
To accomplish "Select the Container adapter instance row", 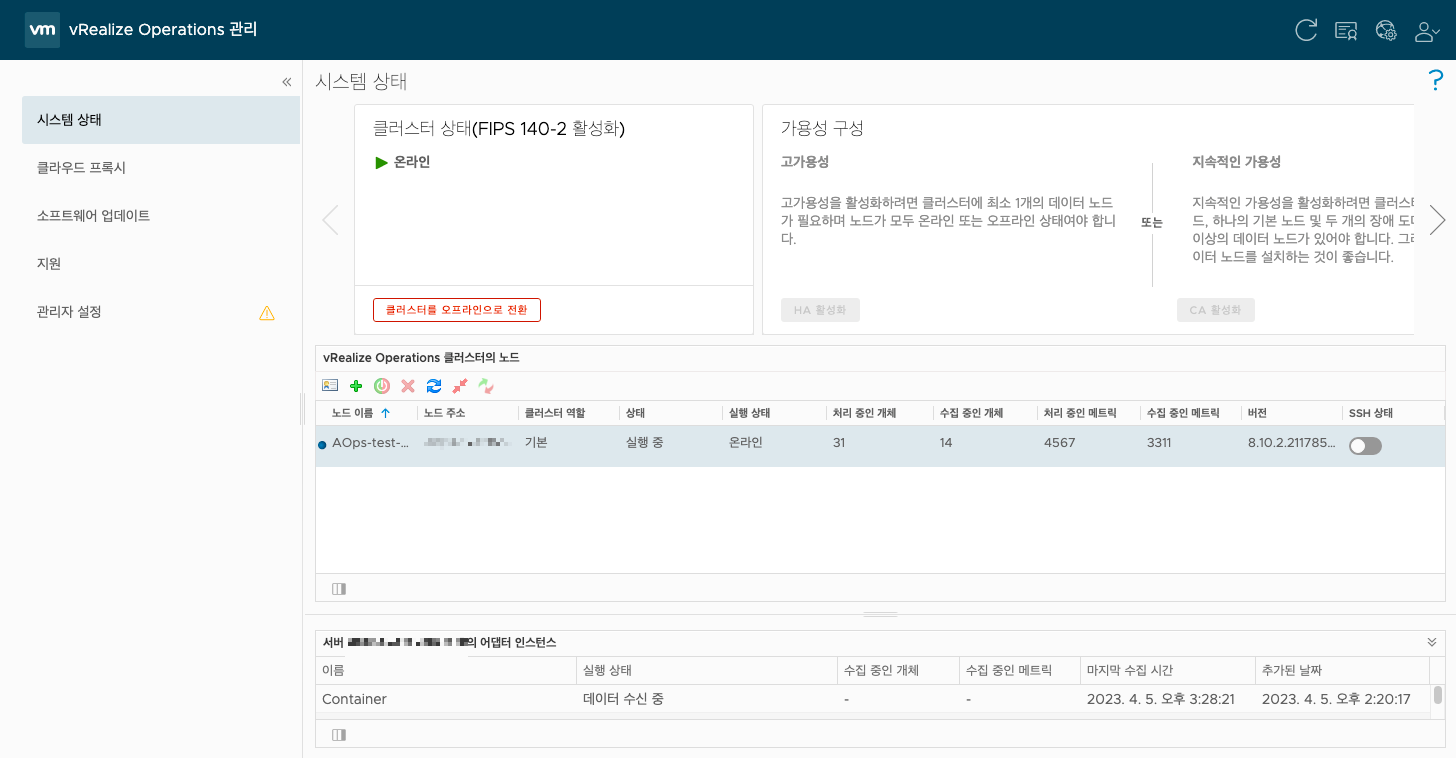I will click(x=874, y=700).
